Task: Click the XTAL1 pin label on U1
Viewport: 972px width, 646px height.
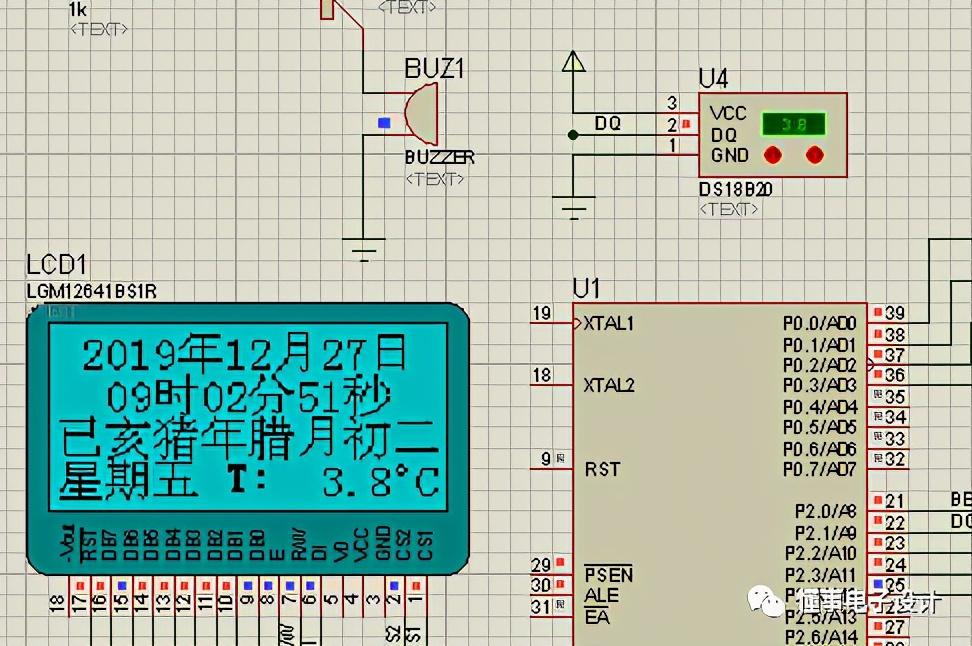Action: [x=608, y=324]
